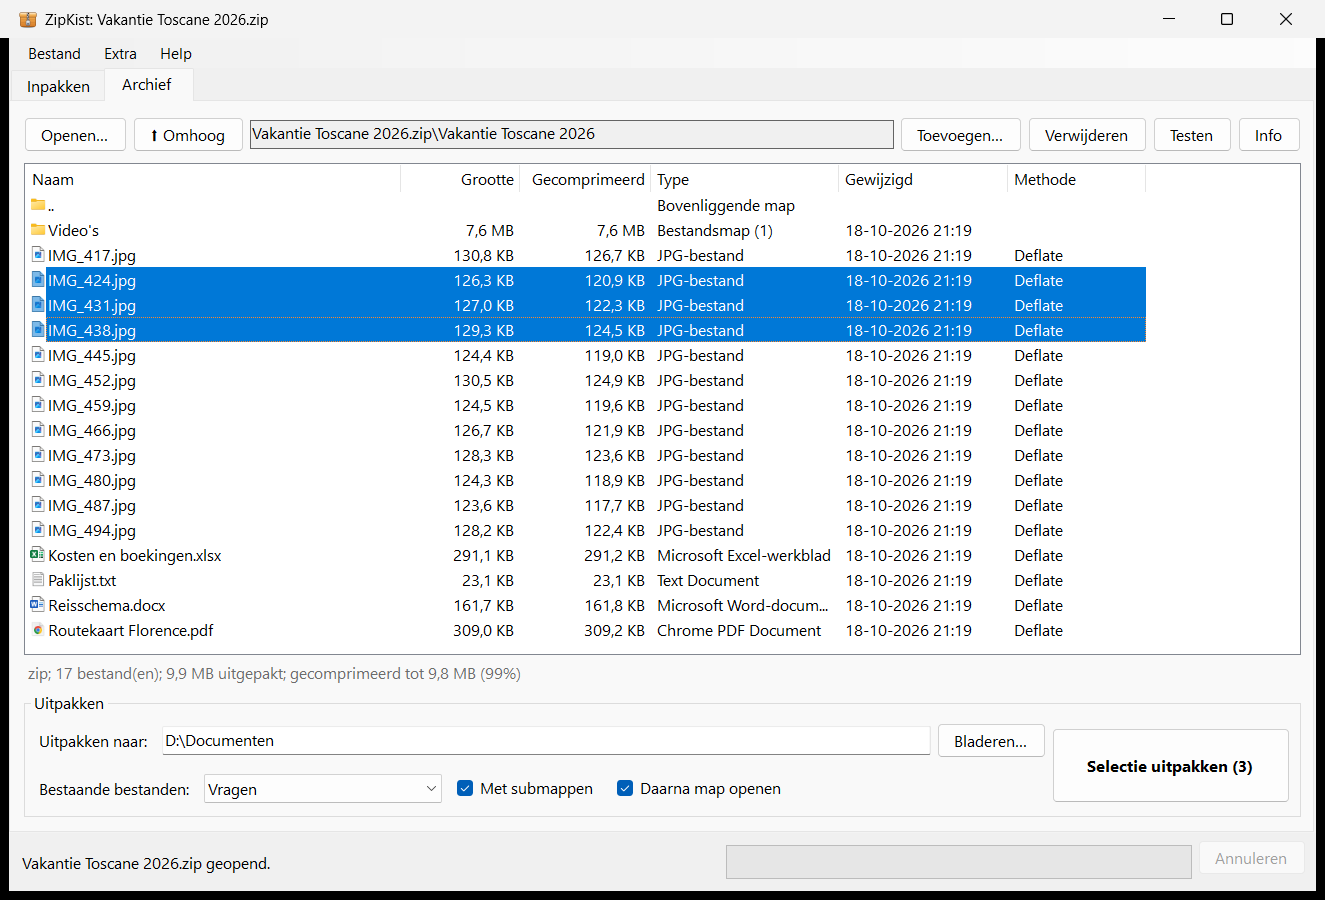Click the file icon for IMG_480.jpg

38,480
